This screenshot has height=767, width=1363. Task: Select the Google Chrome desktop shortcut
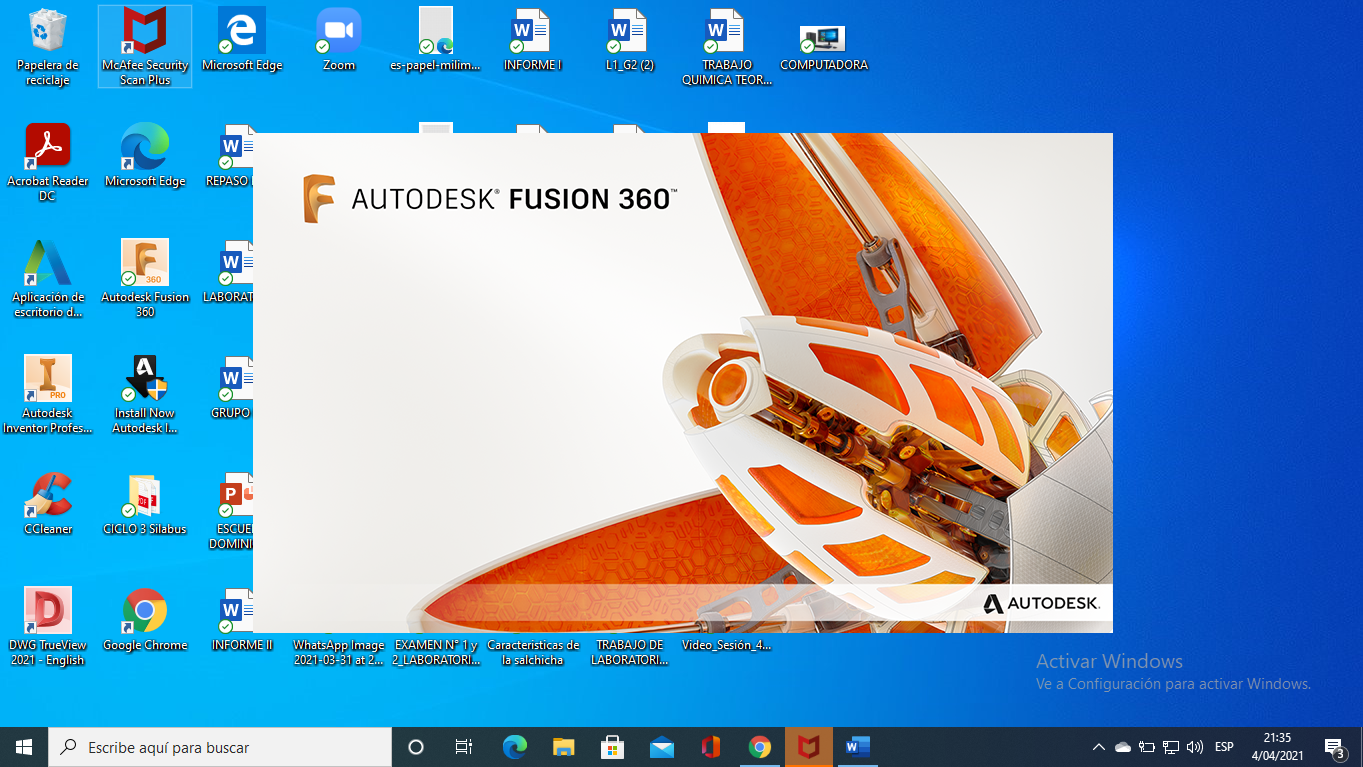pyautogui.click(x=145, y=620)
